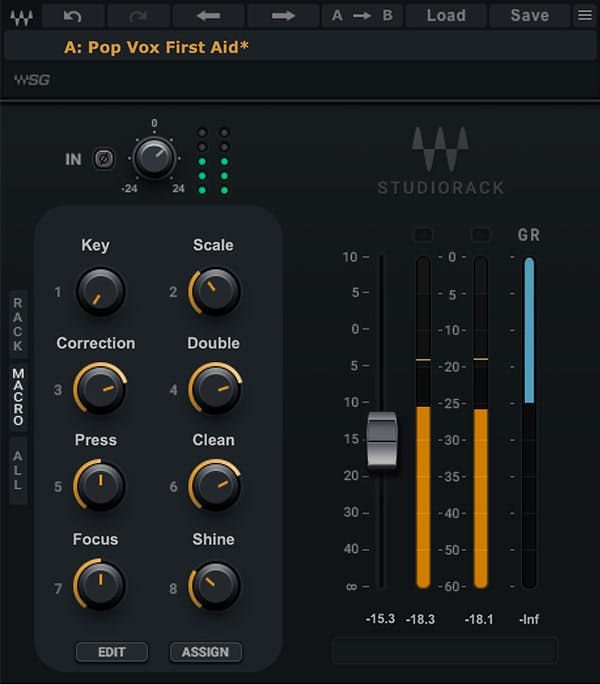600x684 pixels.
Task: Click the undo arrow icon
Action: (72, 15)
